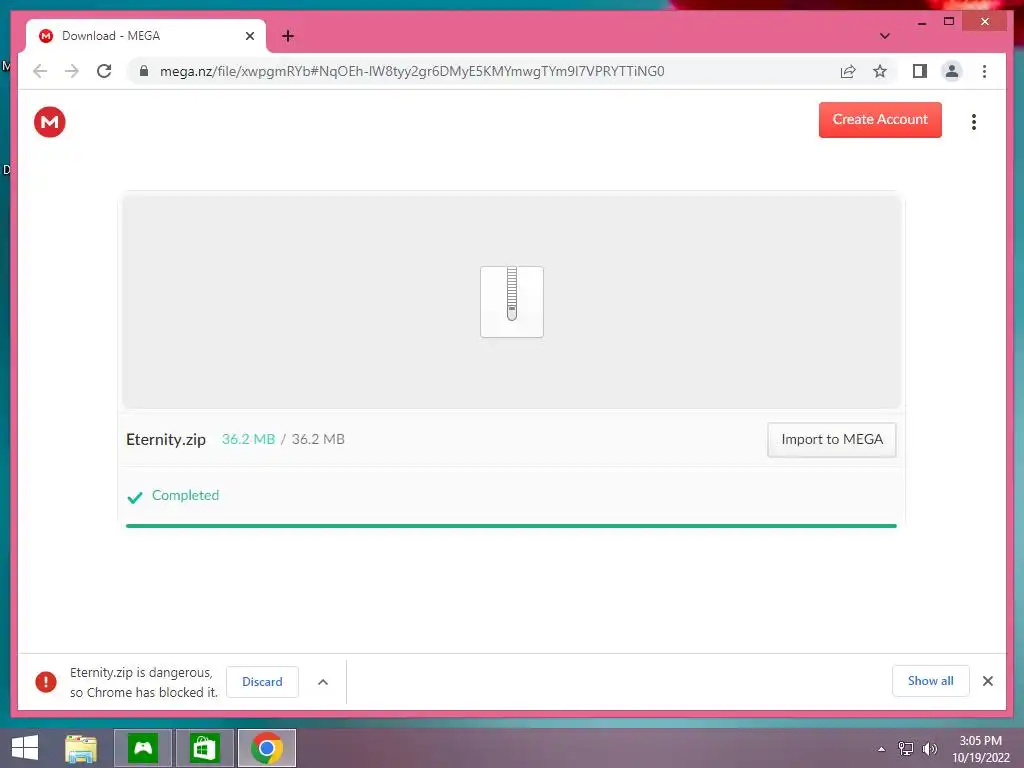Click the MEGA logo icon
This screenshot has height=768, width=1024.
pyautogui.click(x=50, y=122)
